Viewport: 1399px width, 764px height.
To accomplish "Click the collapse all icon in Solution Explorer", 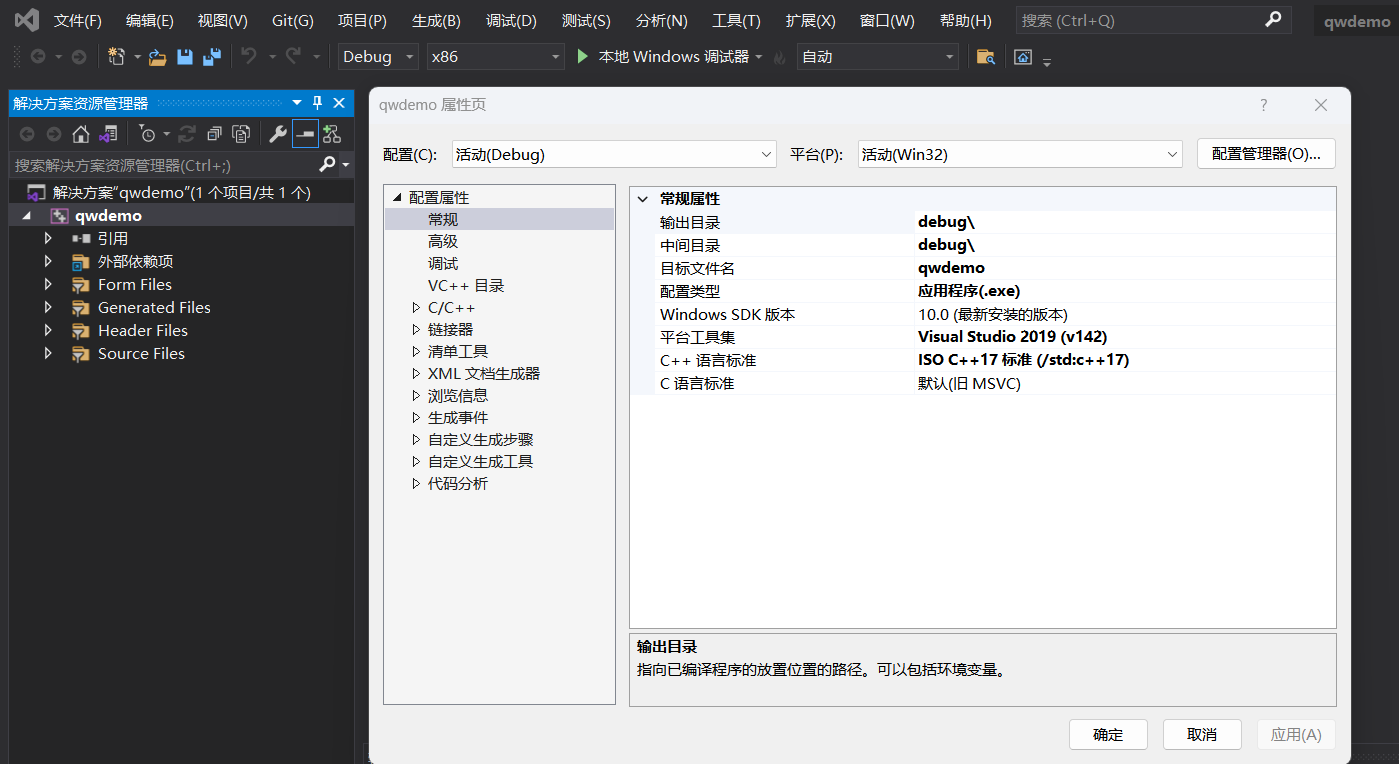I will [x=214, y=134].
